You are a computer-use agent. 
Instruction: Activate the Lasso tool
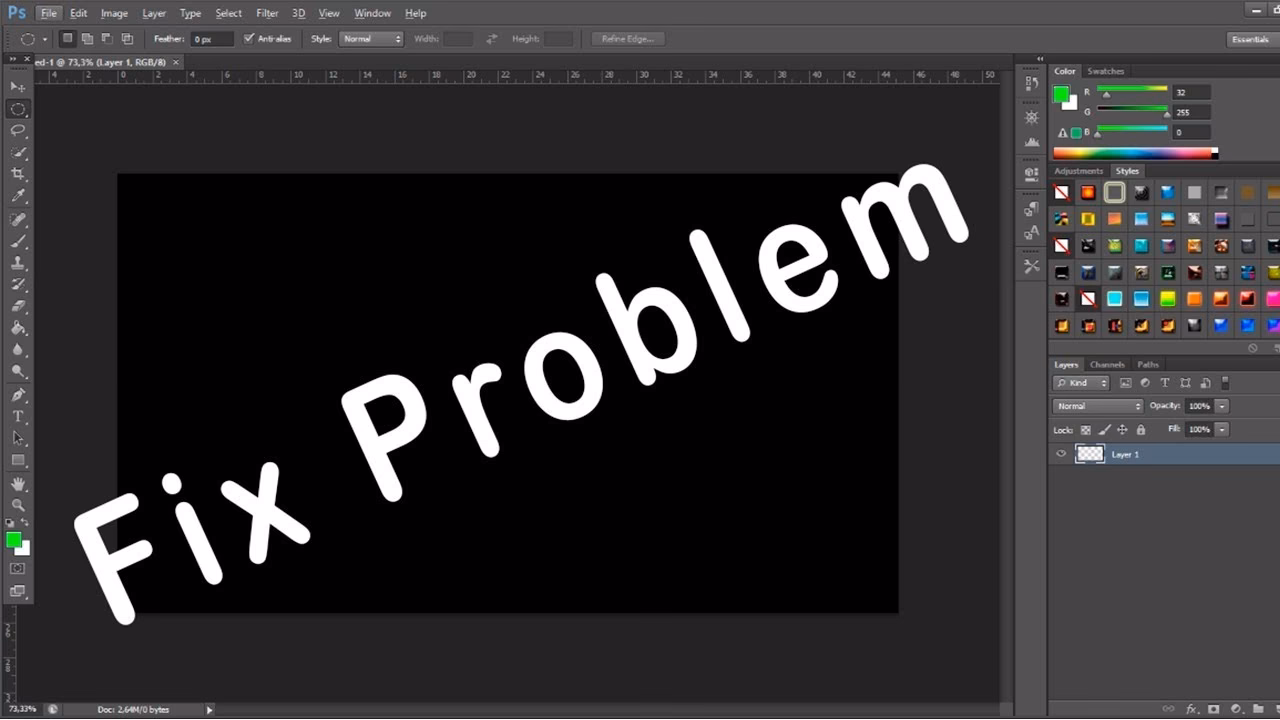point(18,131)
